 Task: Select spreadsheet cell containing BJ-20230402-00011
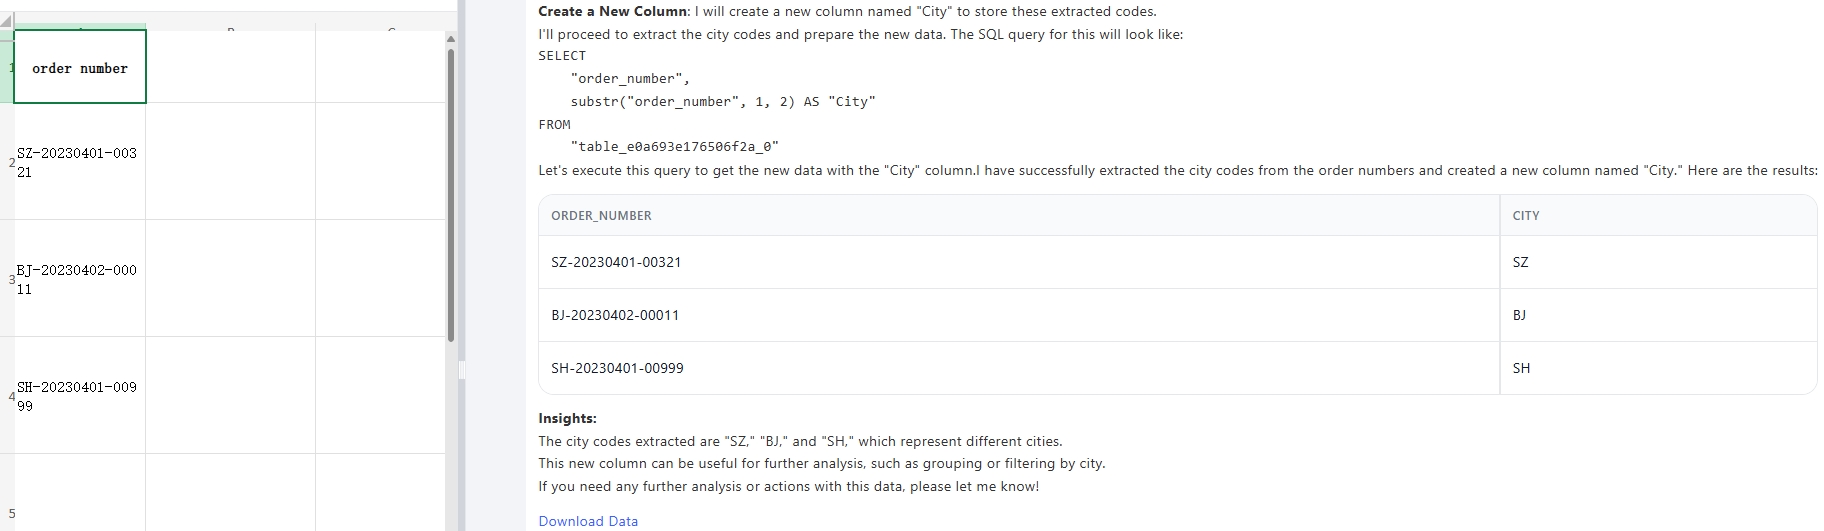pos(79,279)
